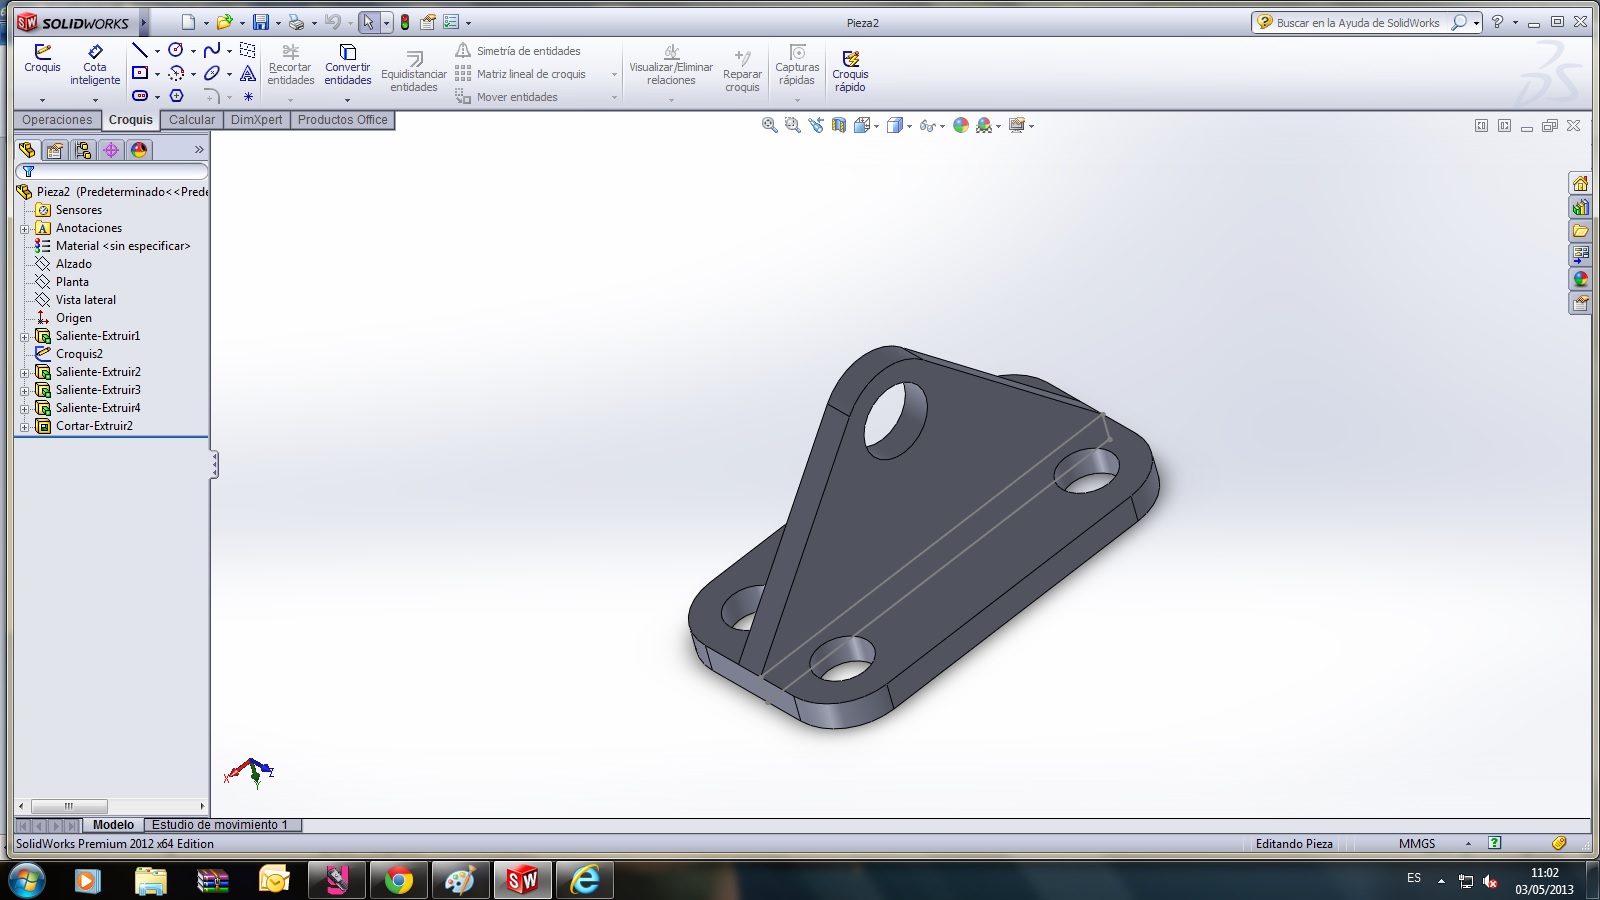This screenshot has height=900, width=1600.
Task: Click Zoom to fit icon in view toolbar
Action: coord(769,125)
